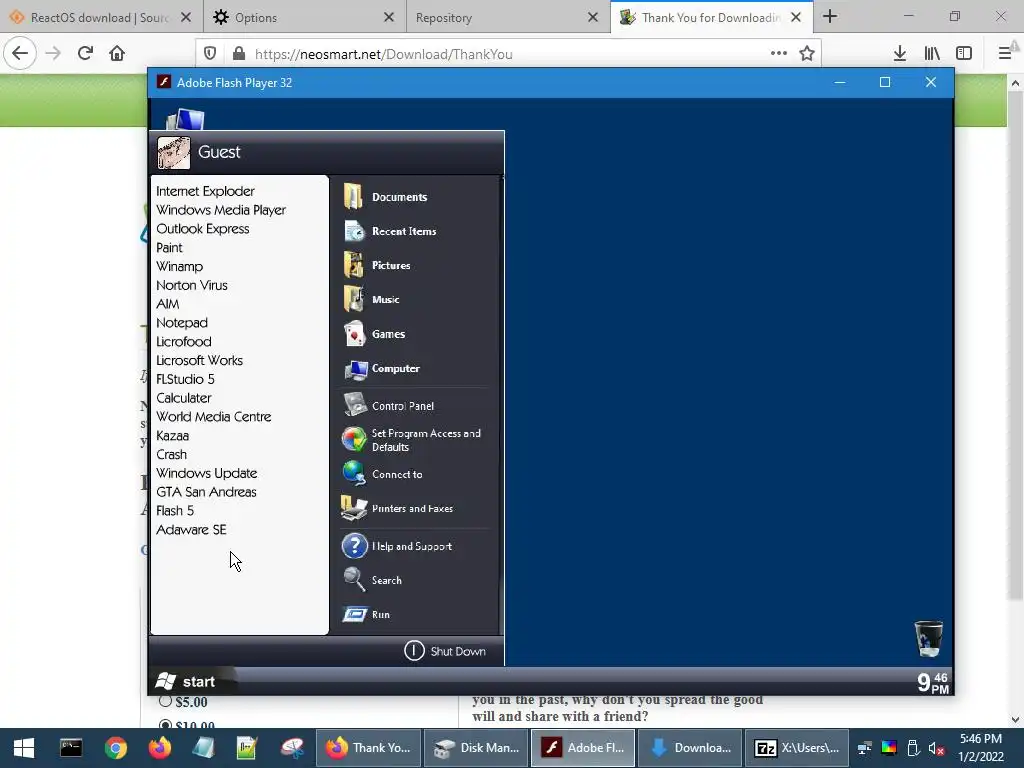Open the Recycle Bin on Flash desktop

(928, 639)
